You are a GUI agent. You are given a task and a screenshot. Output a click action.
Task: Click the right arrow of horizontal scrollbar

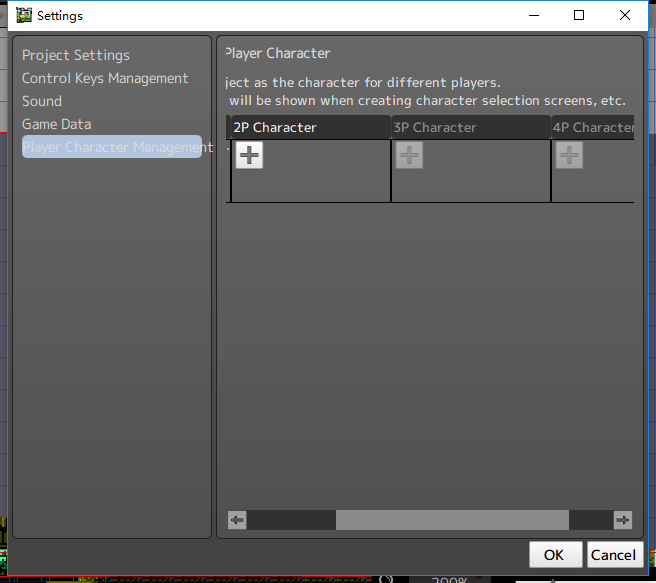coord(623,520)
